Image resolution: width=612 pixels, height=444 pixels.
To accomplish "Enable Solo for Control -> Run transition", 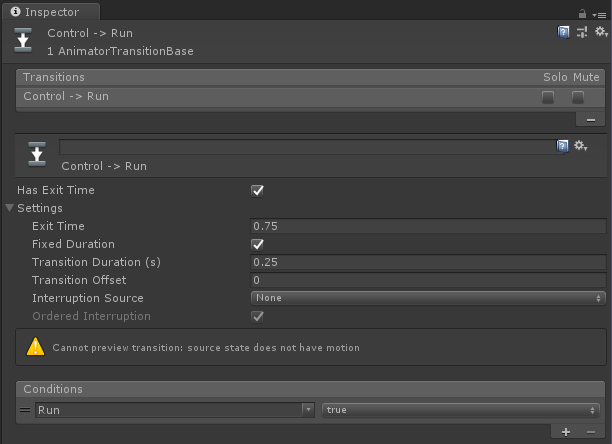I will (x=548, y=97).
